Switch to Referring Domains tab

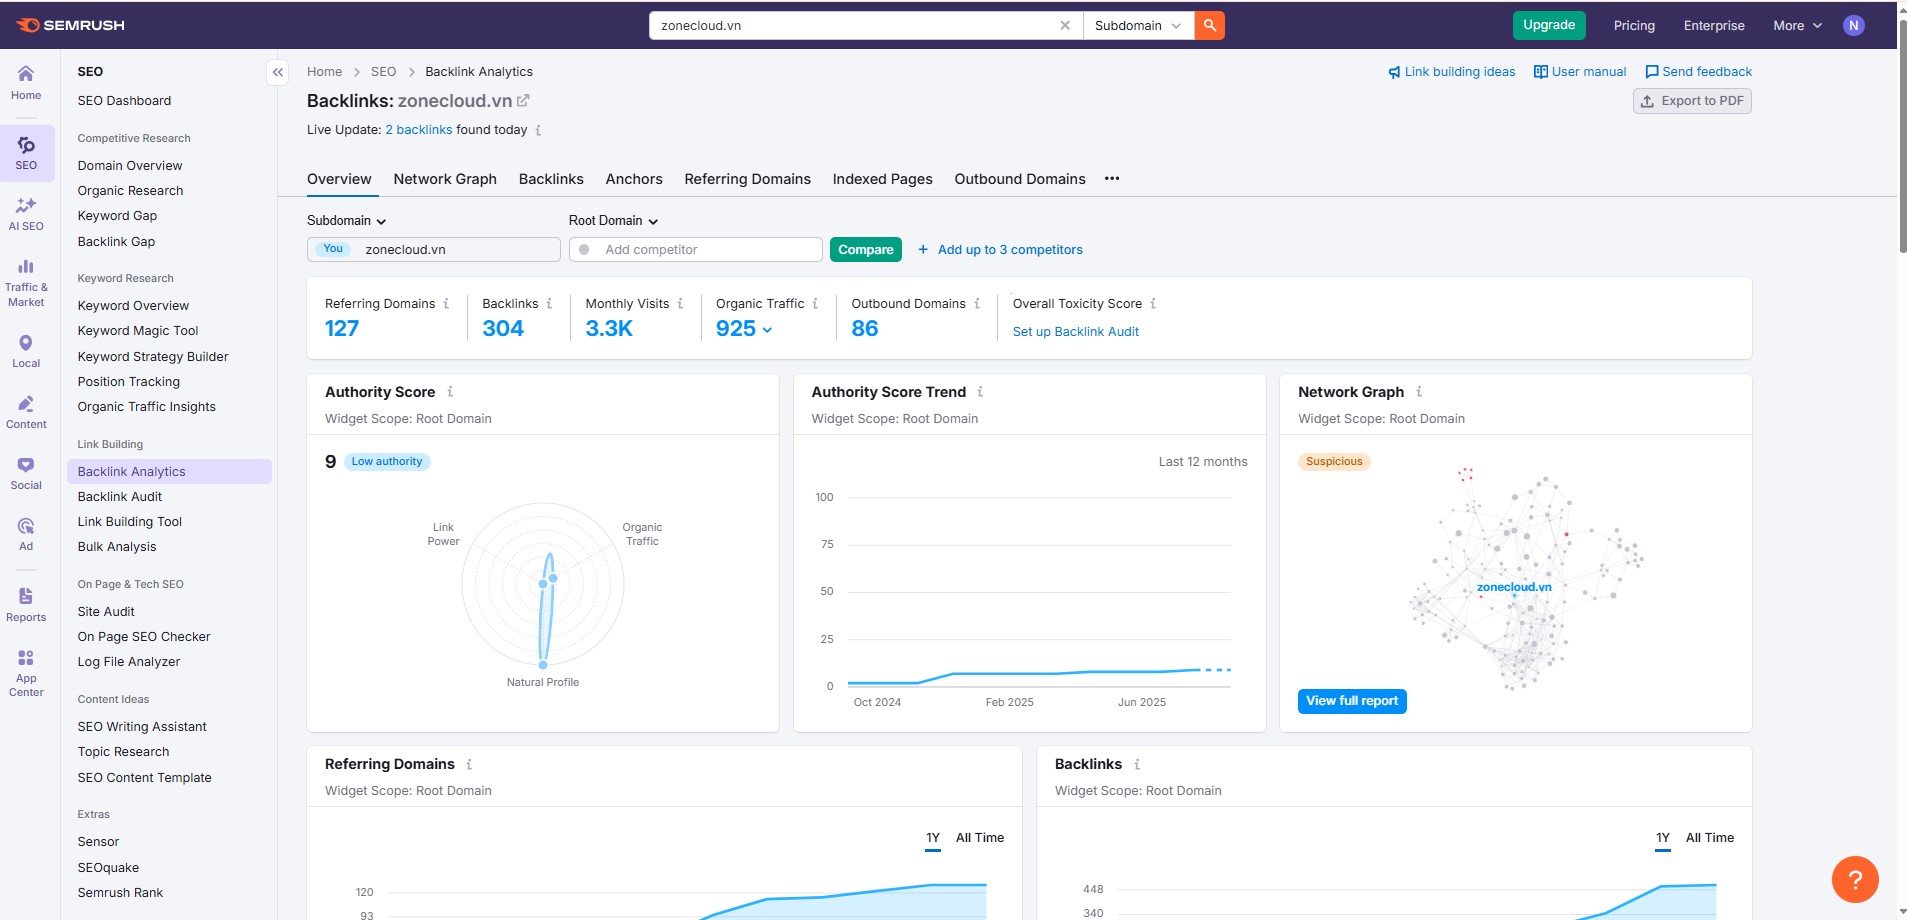point(747,179)
